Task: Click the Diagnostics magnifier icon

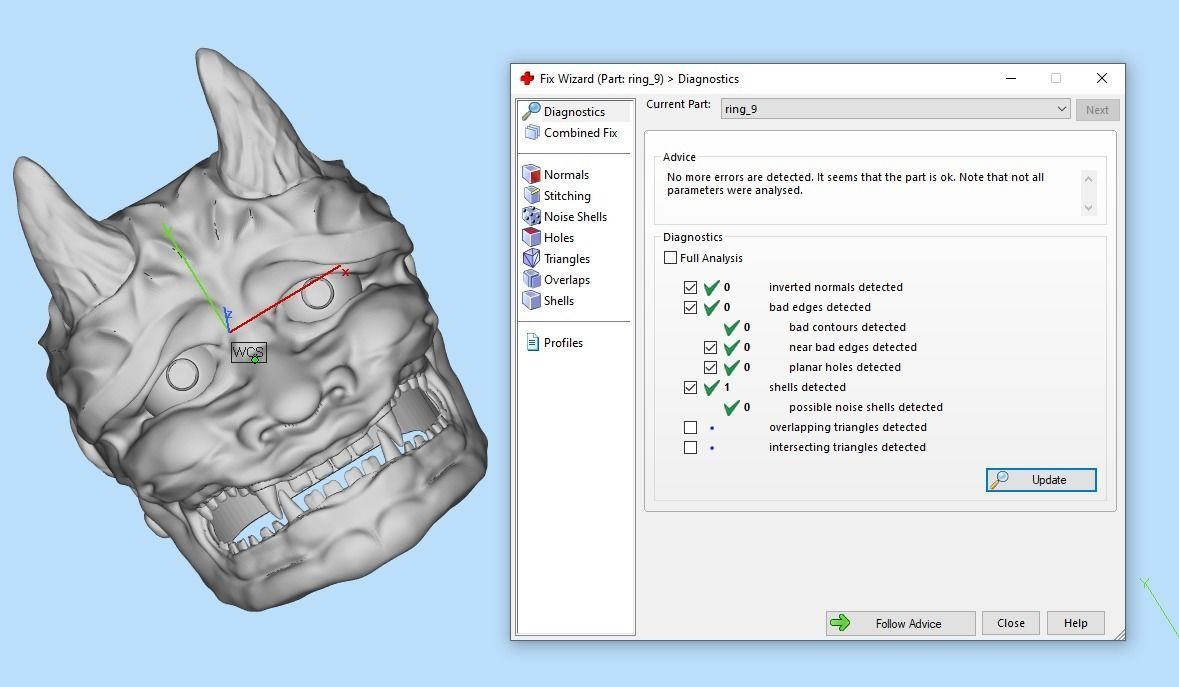Action: [532, 111]
